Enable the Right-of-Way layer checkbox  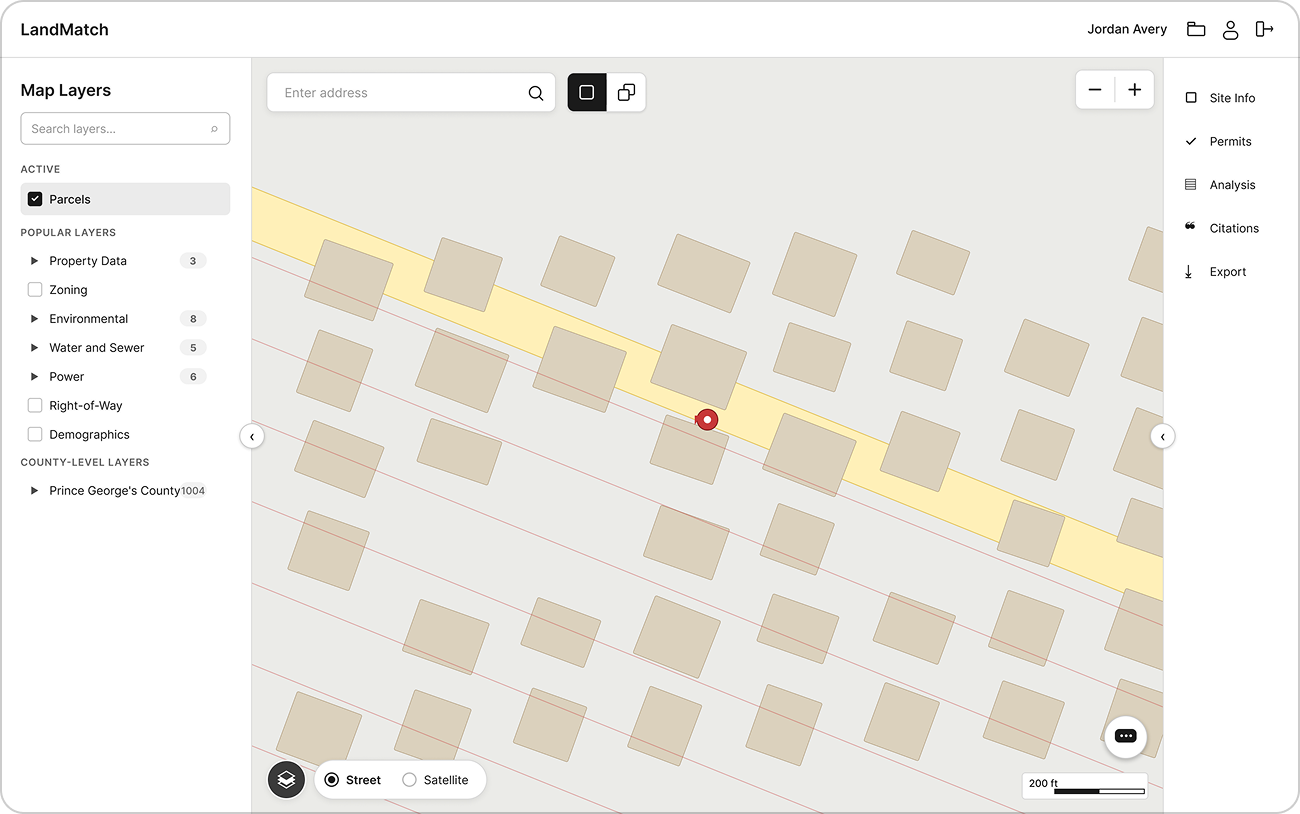[x=35, y=406]
